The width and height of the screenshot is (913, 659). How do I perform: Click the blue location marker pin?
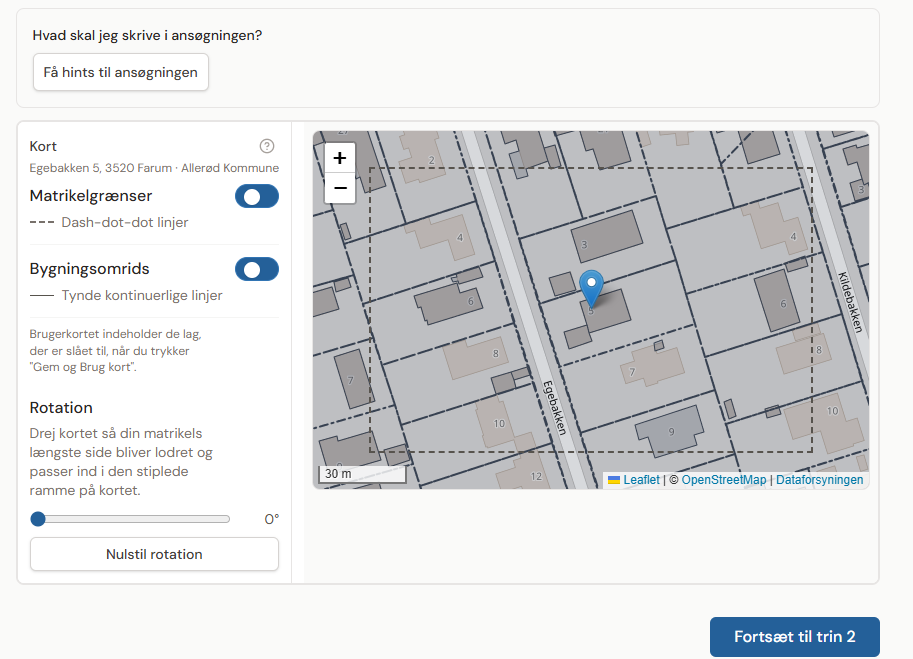(x=592, y=287)
